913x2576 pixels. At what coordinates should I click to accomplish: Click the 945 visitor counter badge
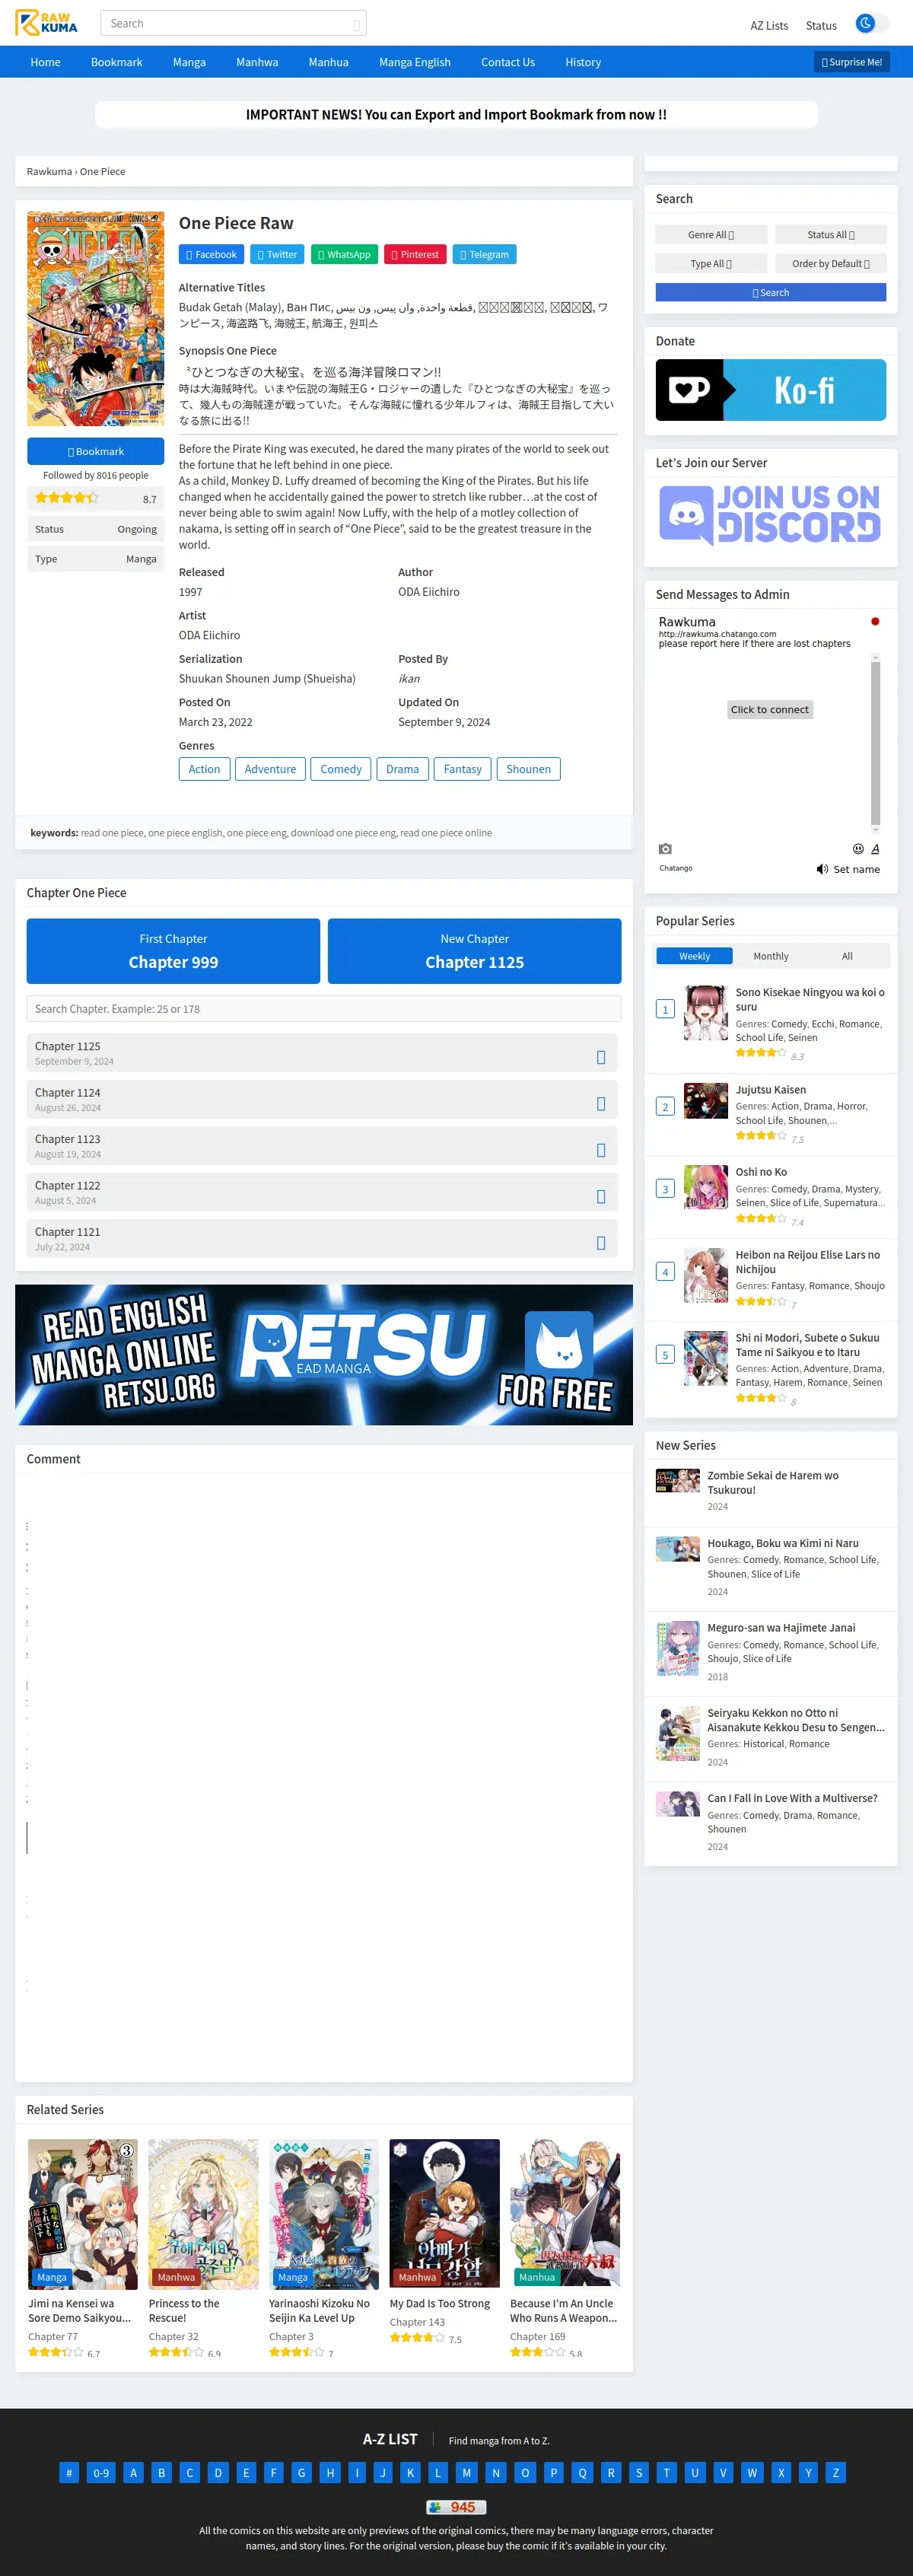456,2507
